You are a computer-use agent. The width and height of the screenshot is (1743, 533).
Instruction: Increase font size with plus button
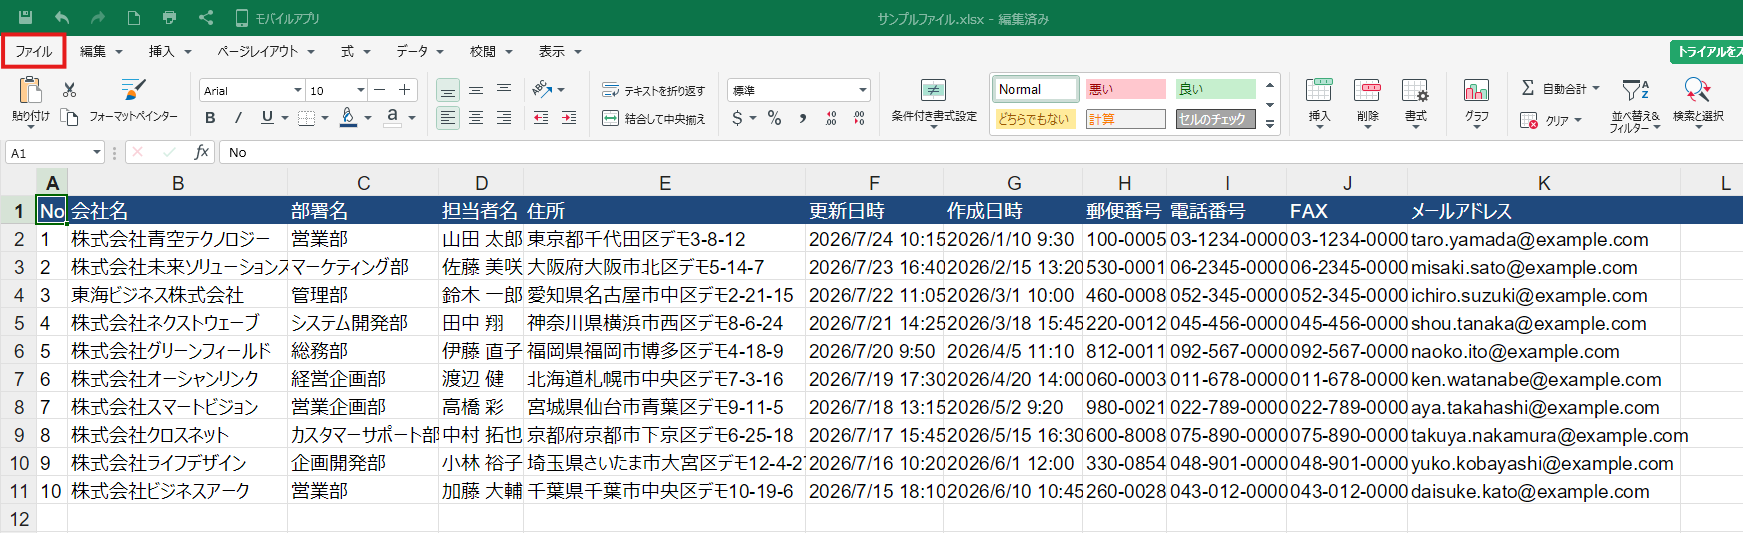point(404,90)
